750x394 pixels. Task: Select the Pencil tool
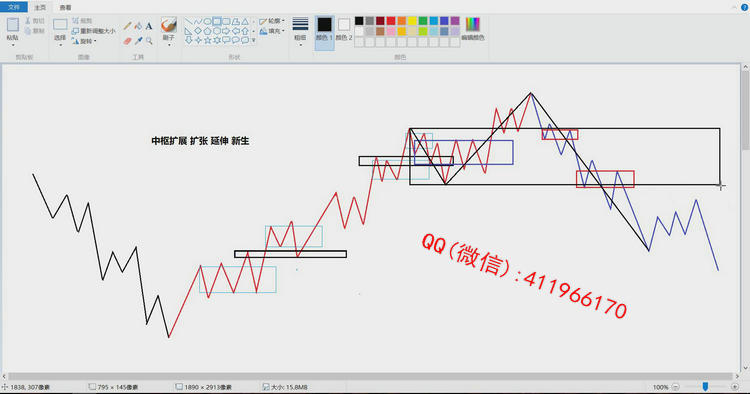[128, 26]
